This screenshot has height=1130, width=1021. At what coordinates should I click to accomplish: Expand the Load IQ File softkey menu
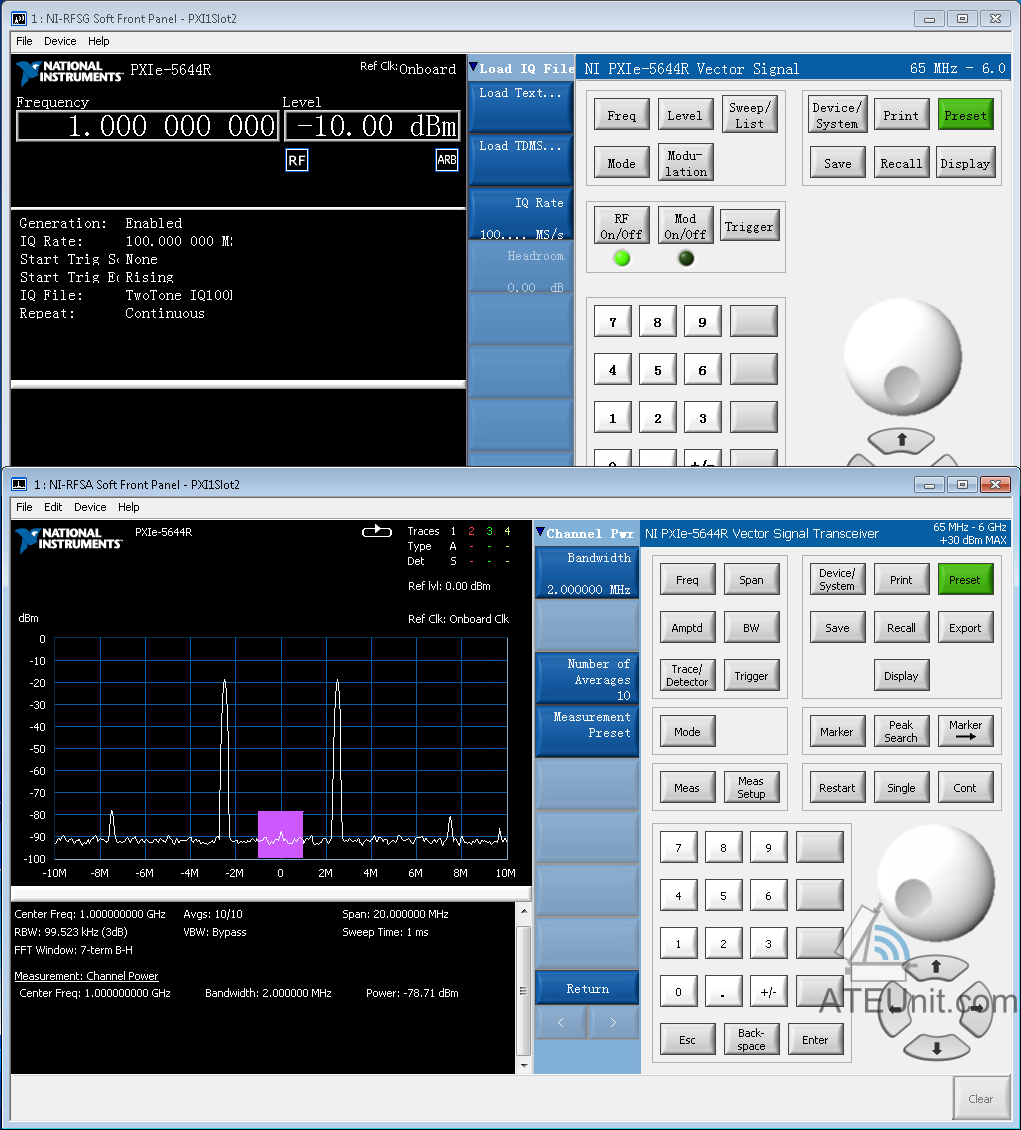pyautogui.click(x=522, y=68)
